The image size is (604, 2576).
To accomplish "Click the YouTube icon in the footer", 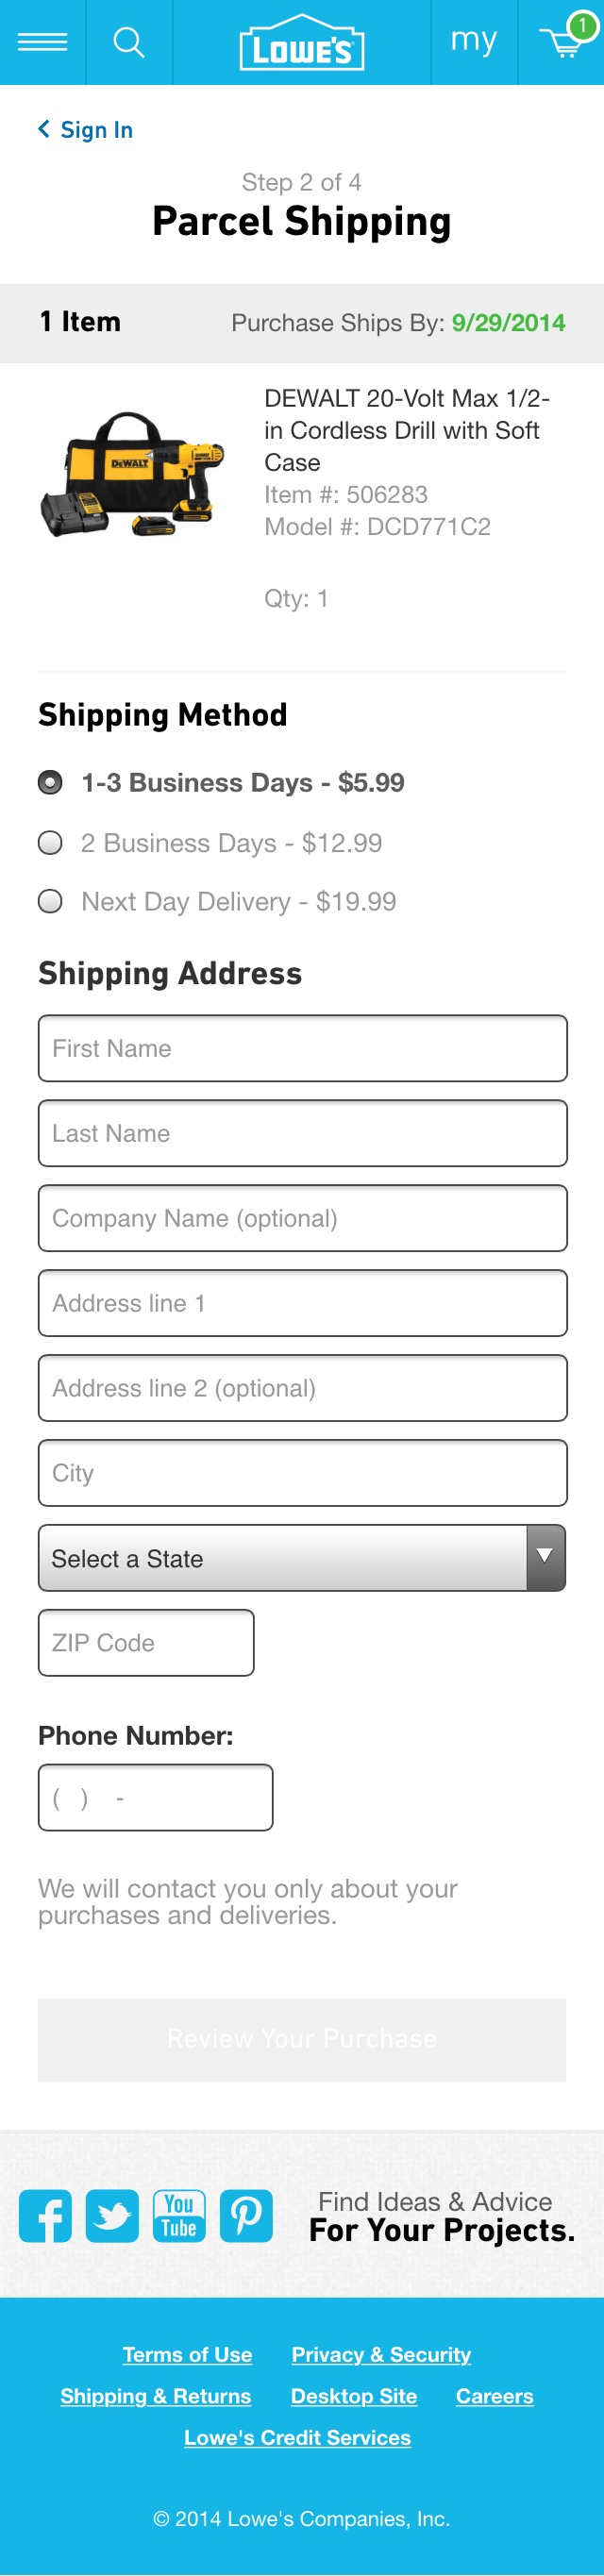I will point(179,2214).
